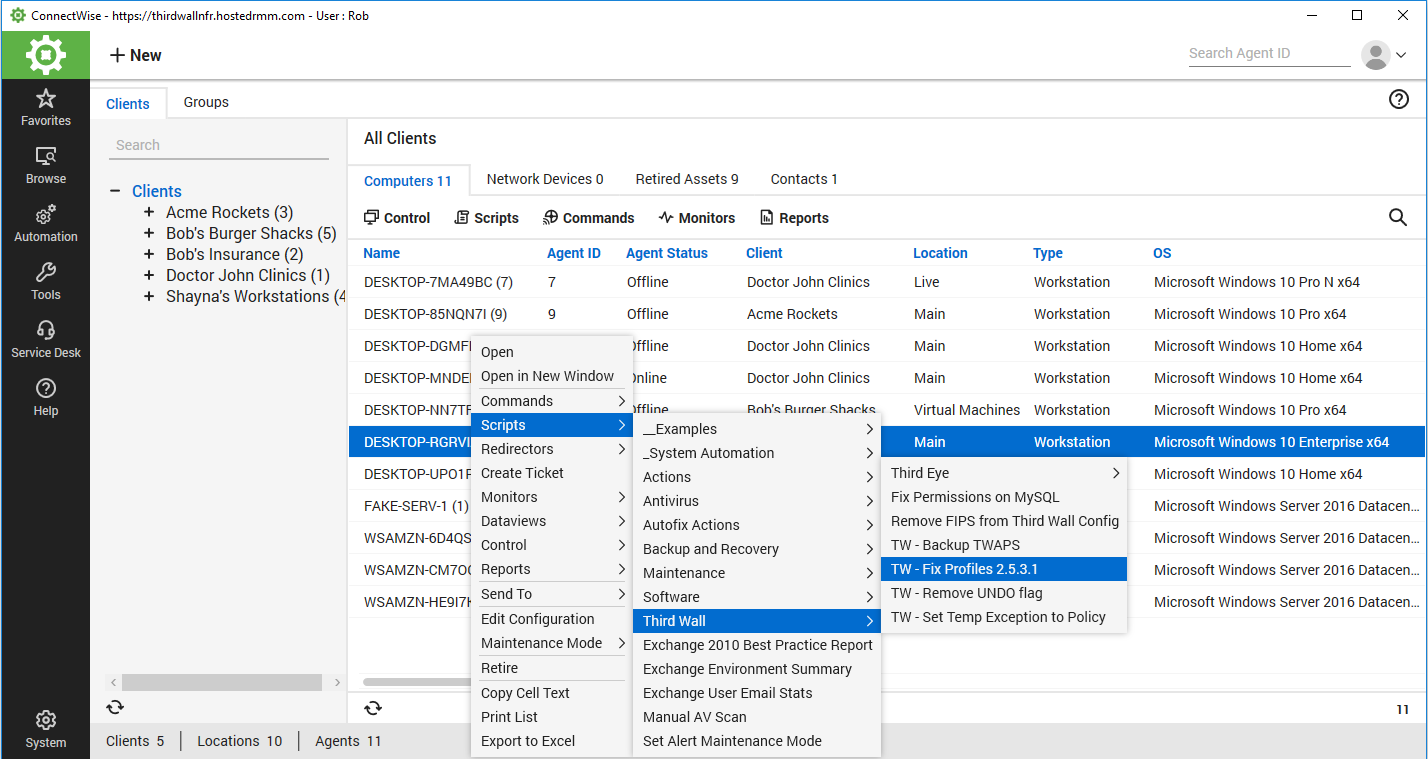Open the Commands submenu in context menu
Image resolution: width=1428 pixels, height=759 pixels.
pyautogui.click(x=552, y=401)
